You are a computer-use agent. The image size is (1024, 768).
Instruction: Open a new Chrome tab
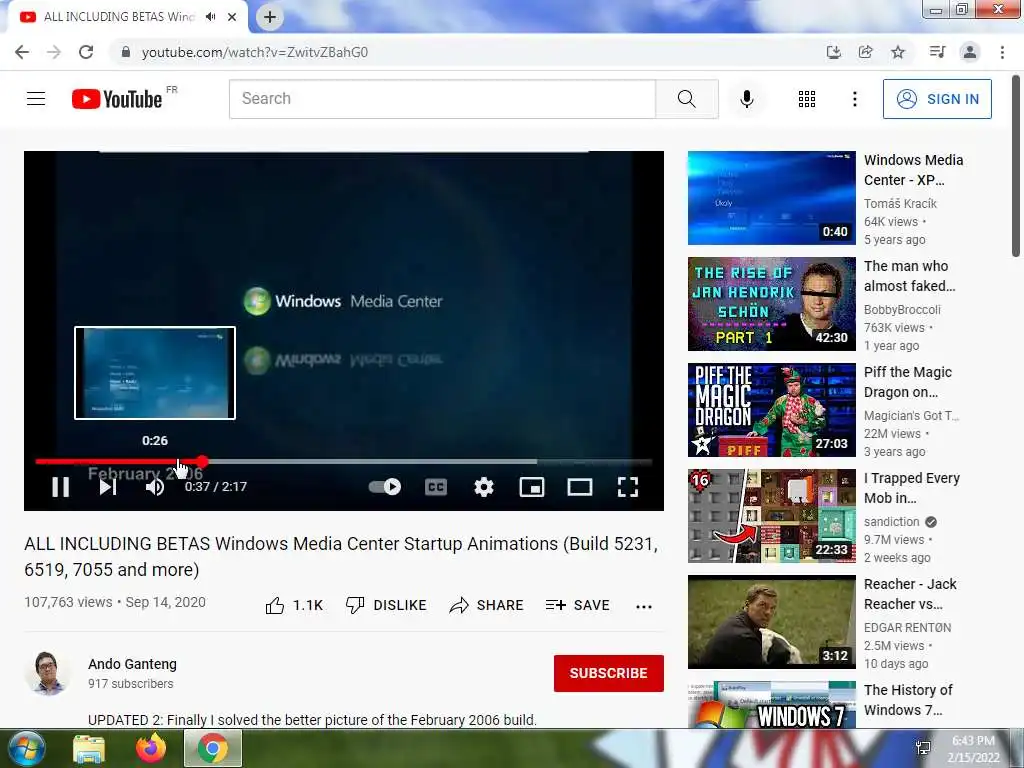click(270, 18)
